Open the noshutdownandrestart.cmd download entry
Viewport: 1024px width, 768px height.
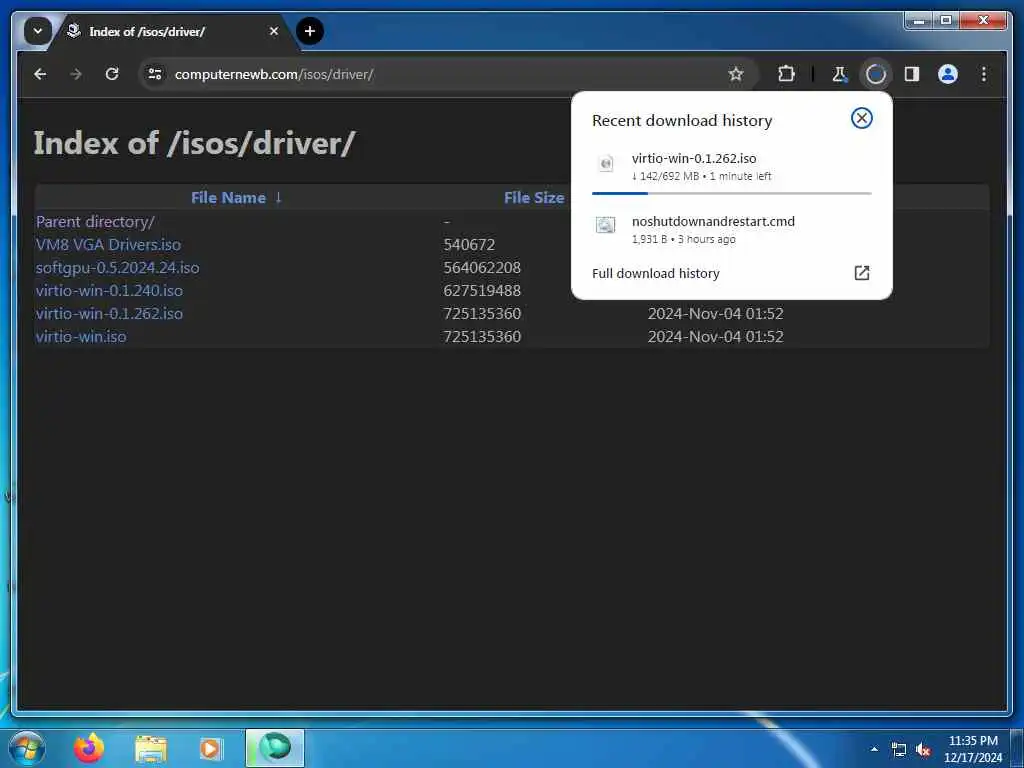tap(731, 229)
